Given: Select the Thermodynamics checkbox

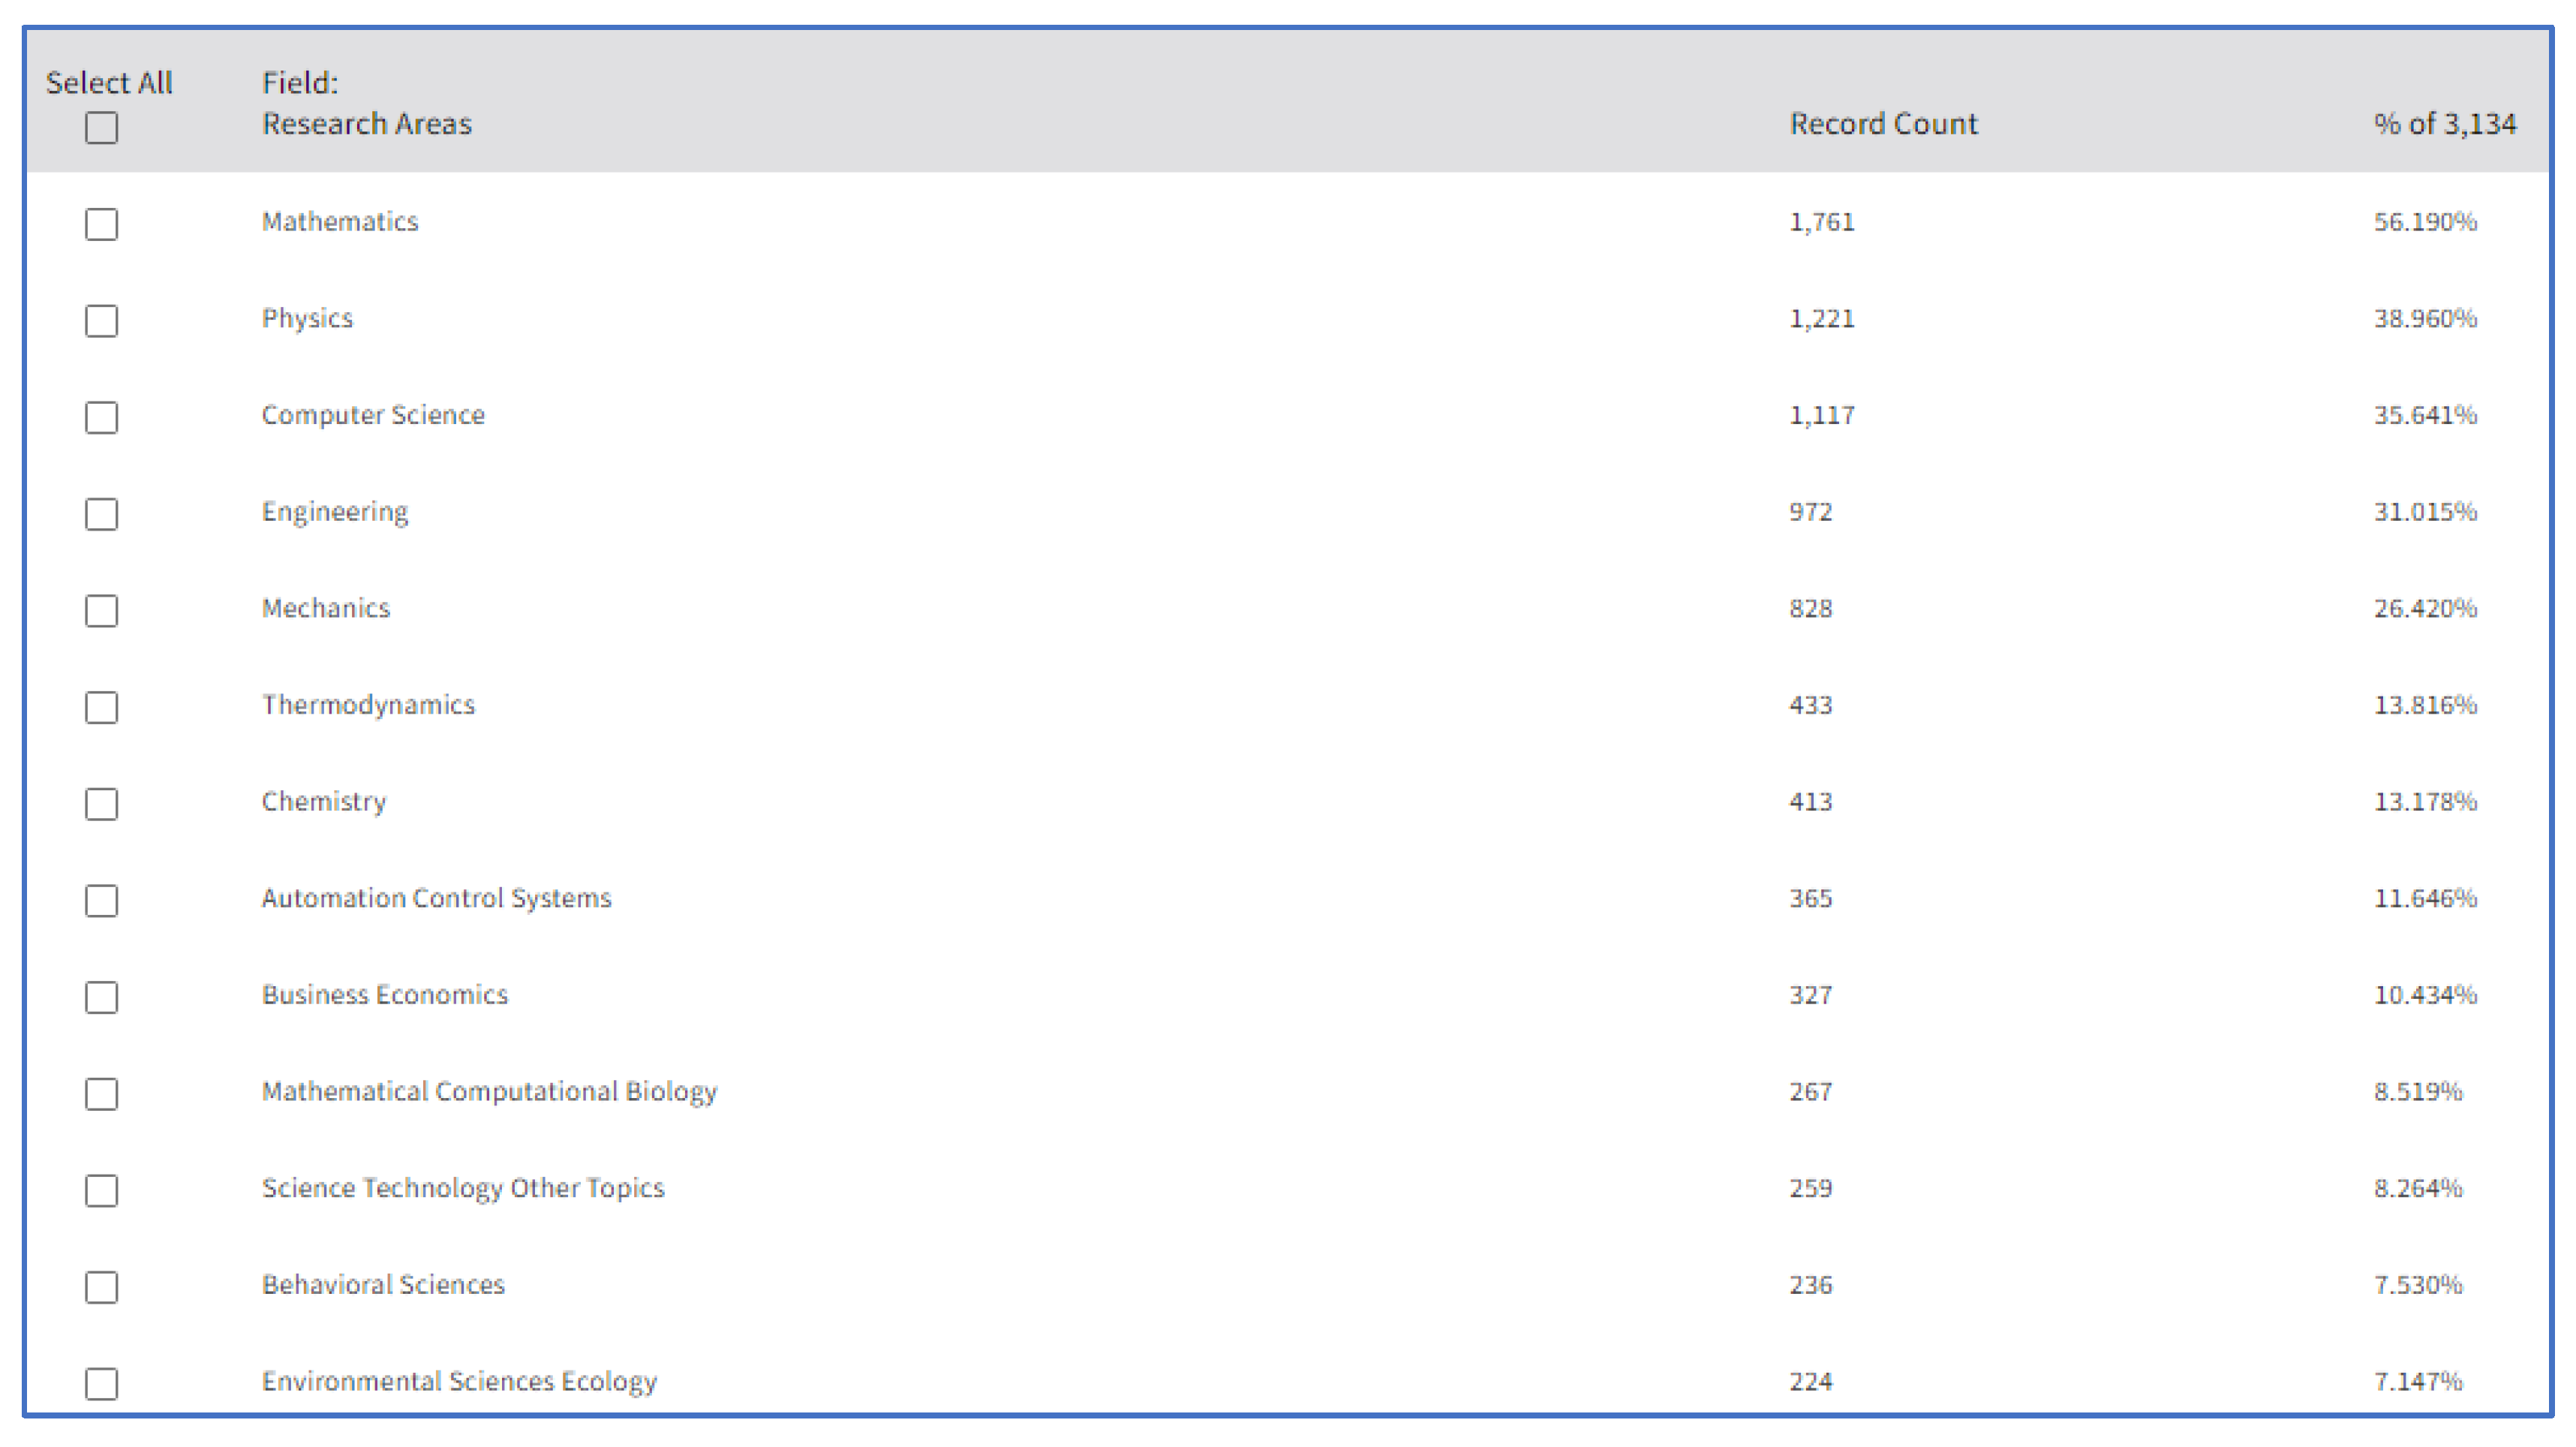Looking at the screenshot, I should coord(101,708).
